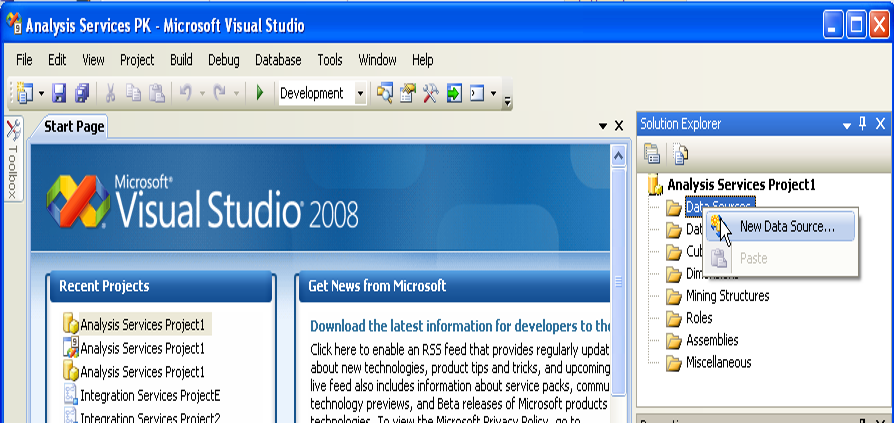Viewport: 894px width, 423px height.
Task: Click the Show All Files icon in Solution Explorer
Action: (680, 153)
